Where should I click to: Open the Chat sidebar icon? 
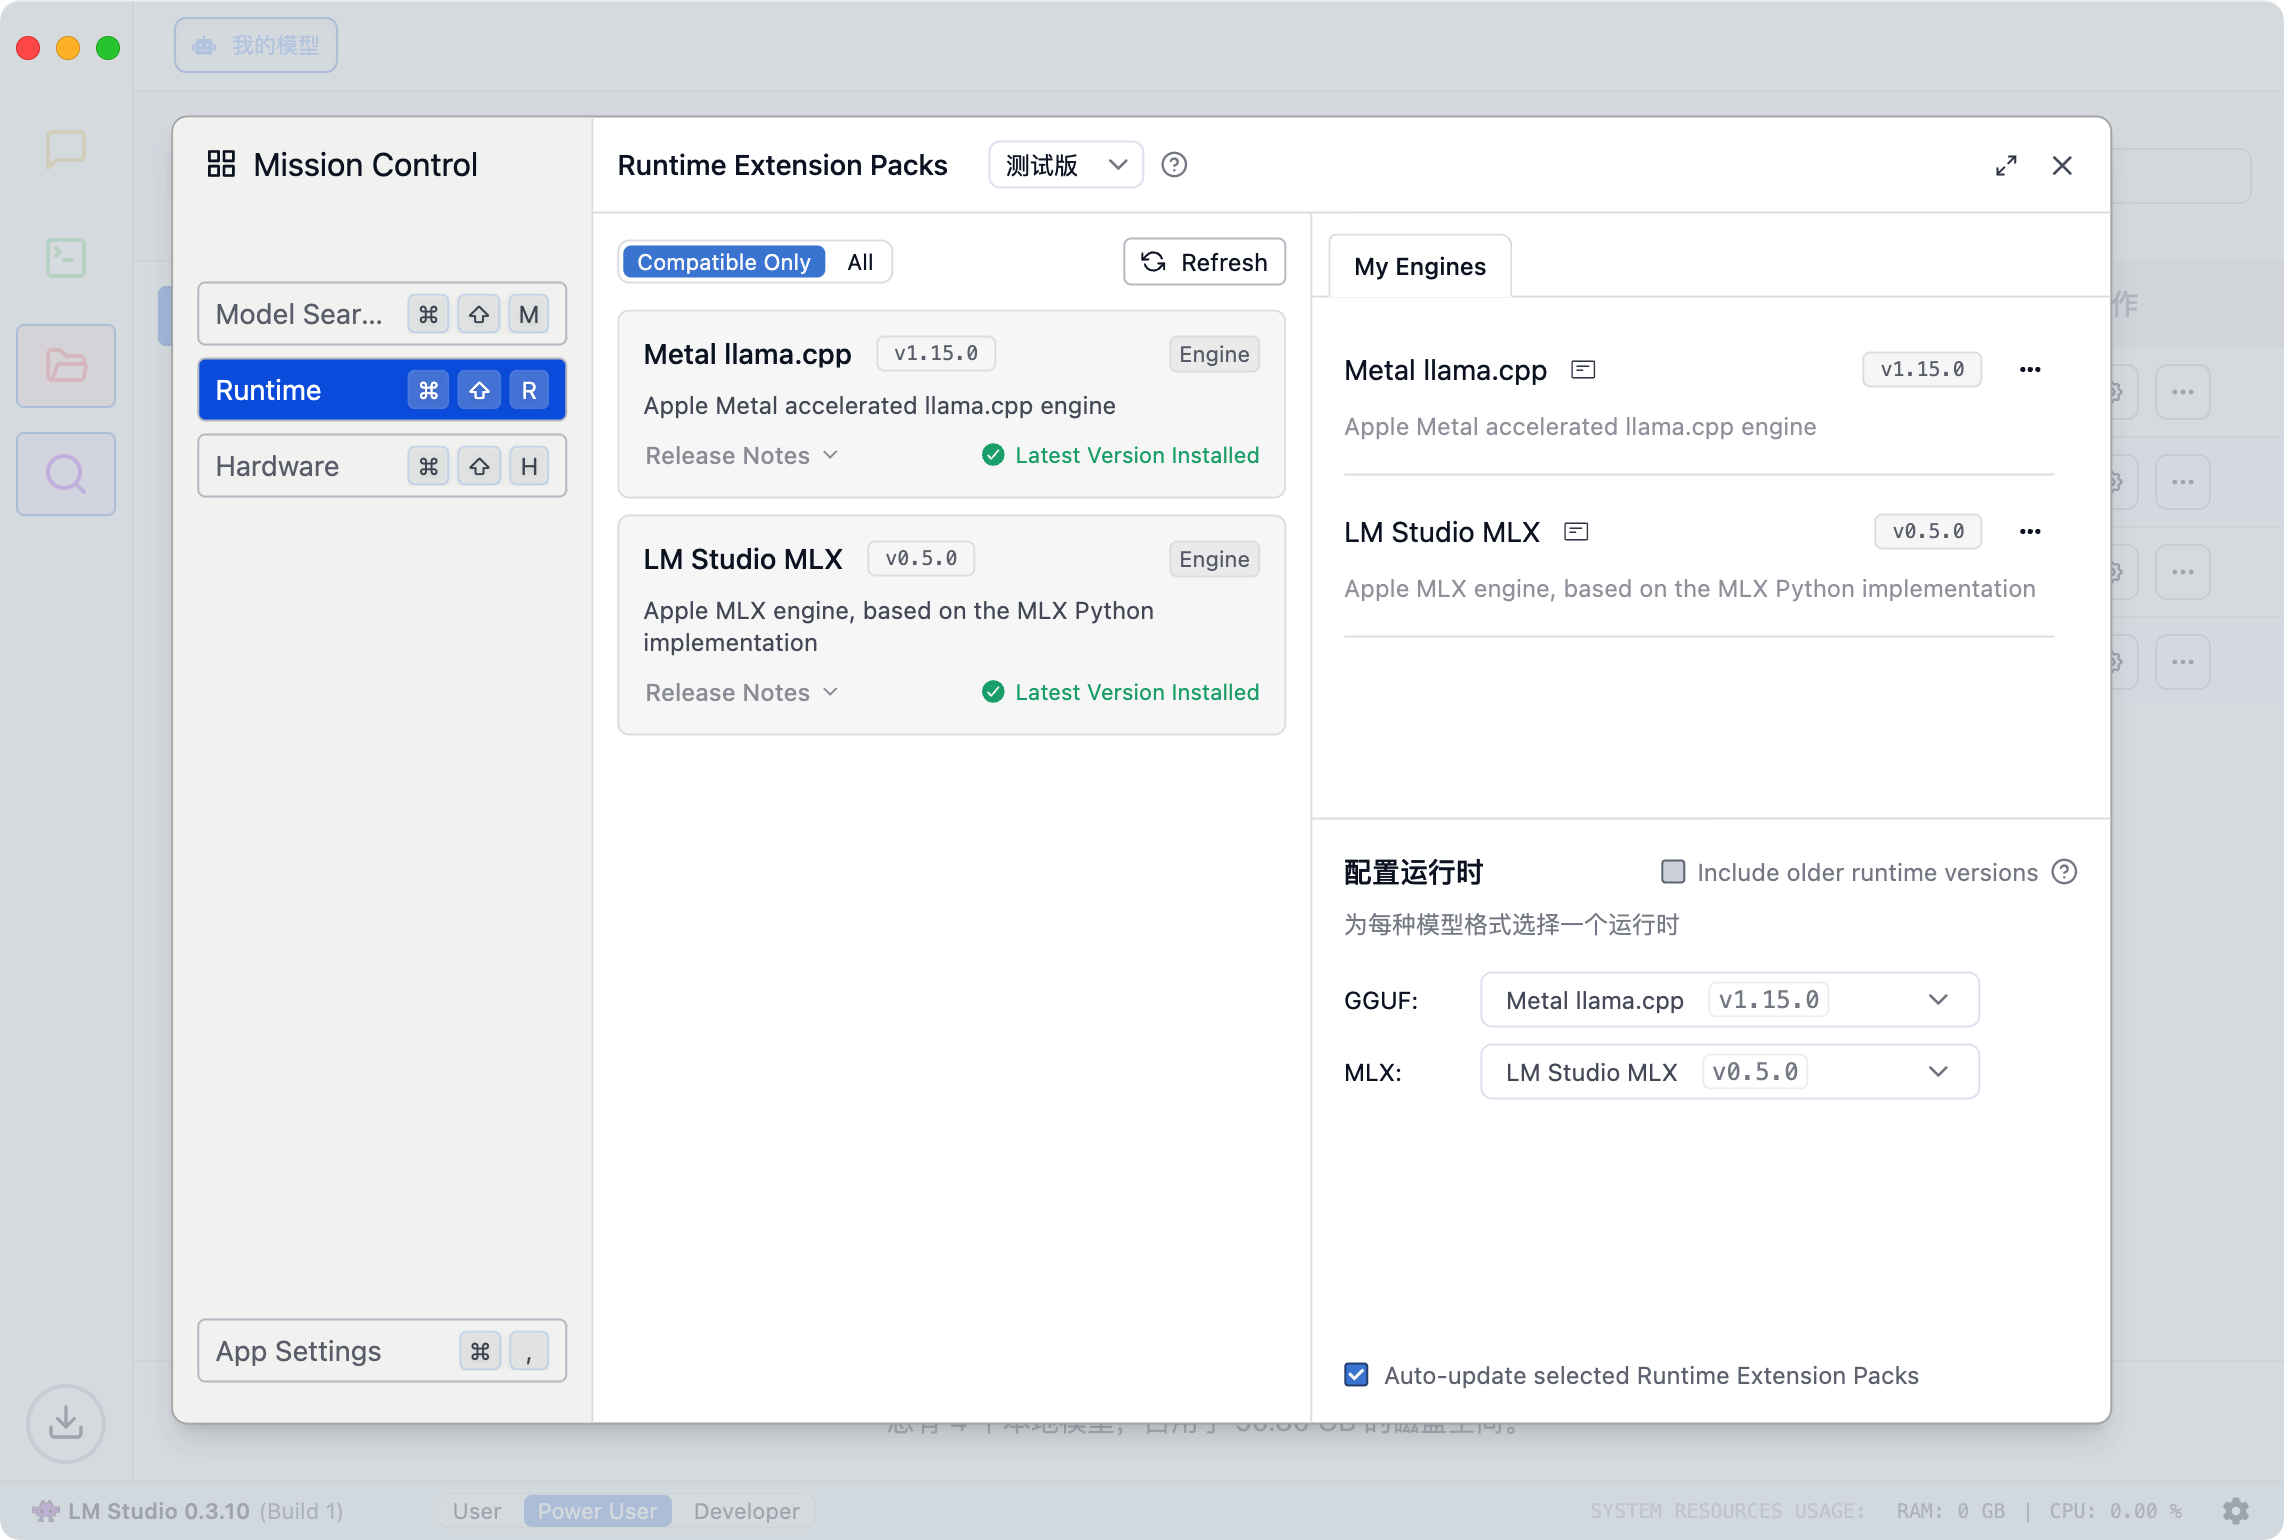[66, 150]
